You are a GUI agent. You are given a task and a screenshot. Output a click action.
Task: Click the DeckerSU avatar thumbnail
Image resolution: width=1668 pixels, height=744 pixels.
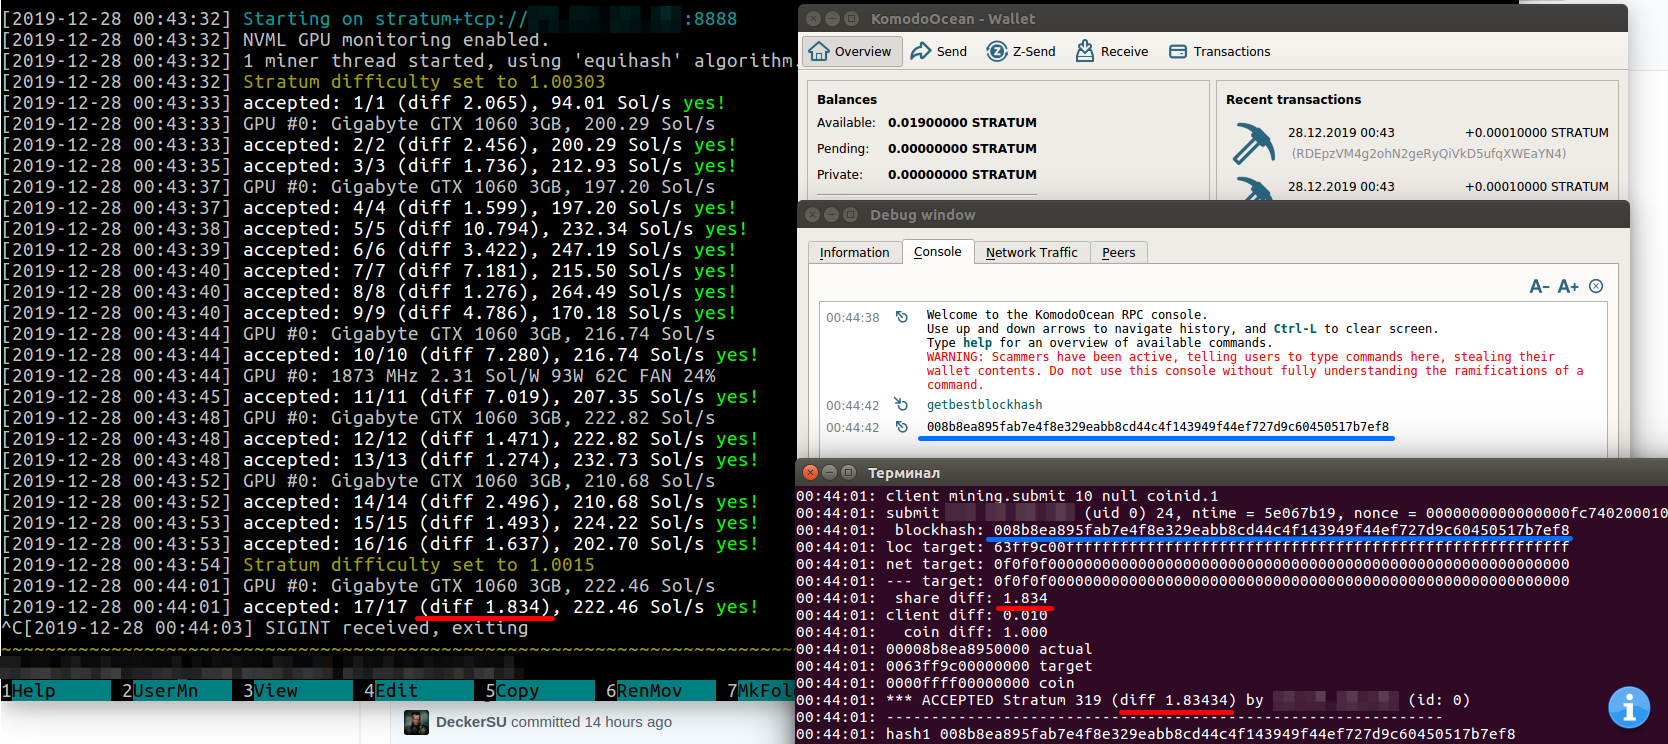point(416,722)
